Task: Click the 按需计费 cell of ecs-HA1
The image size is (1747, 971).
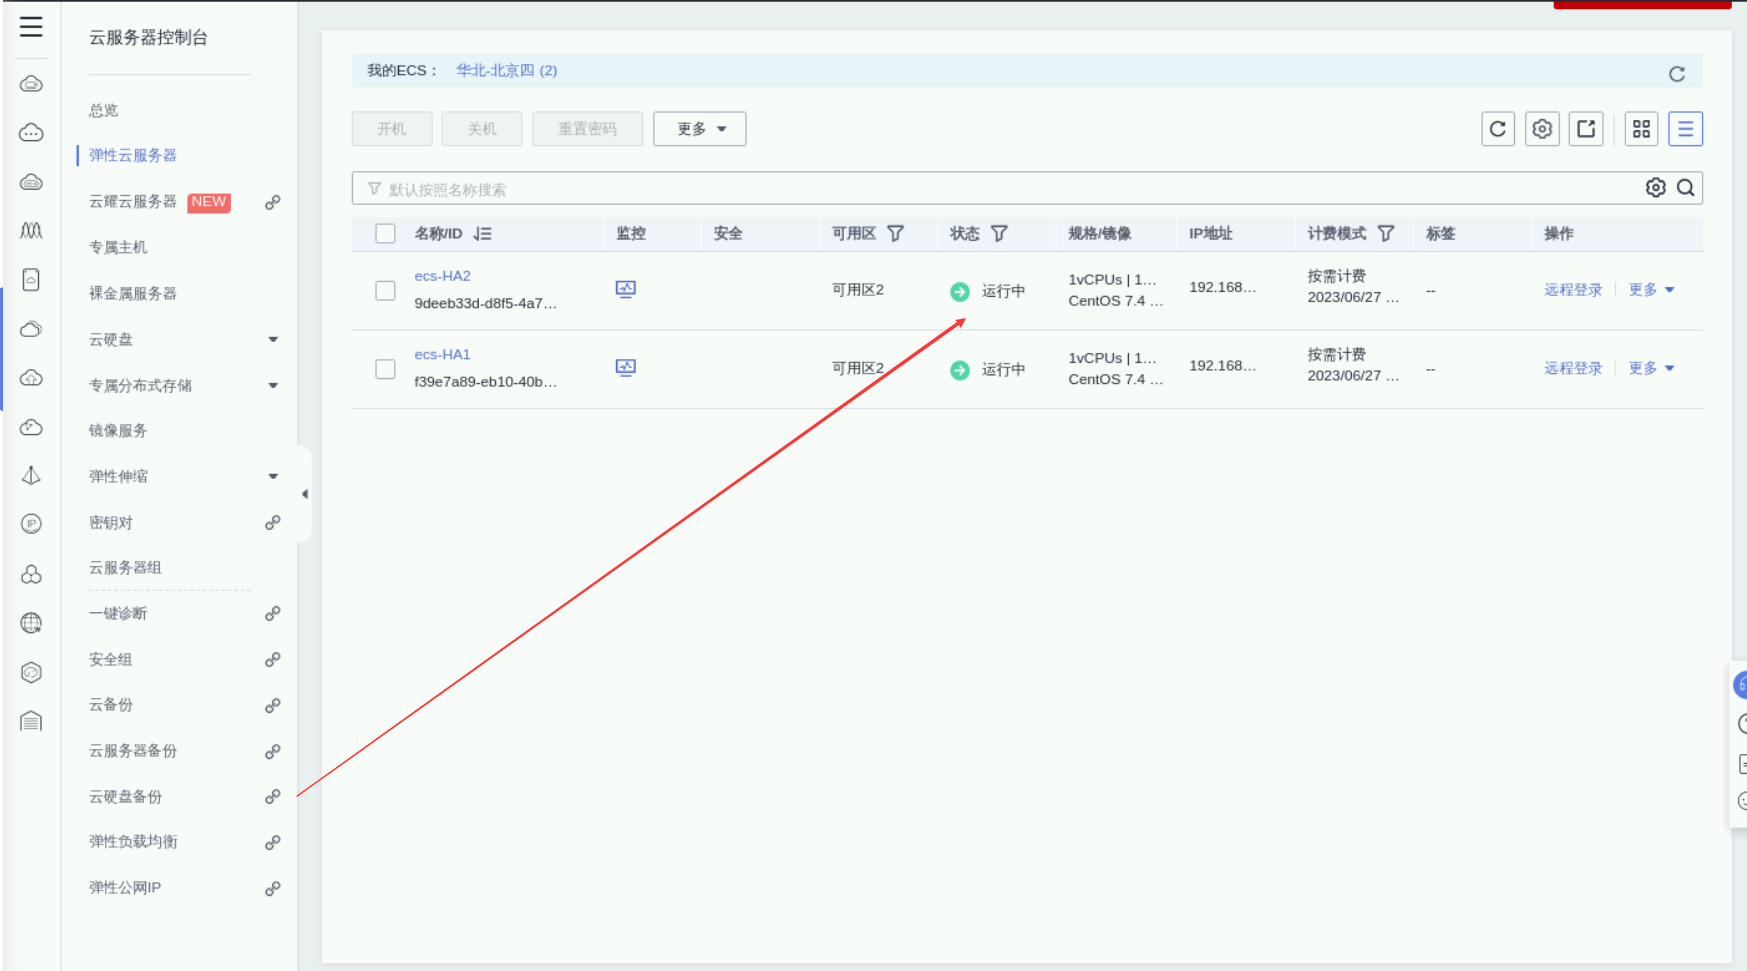Action: 1337,355
